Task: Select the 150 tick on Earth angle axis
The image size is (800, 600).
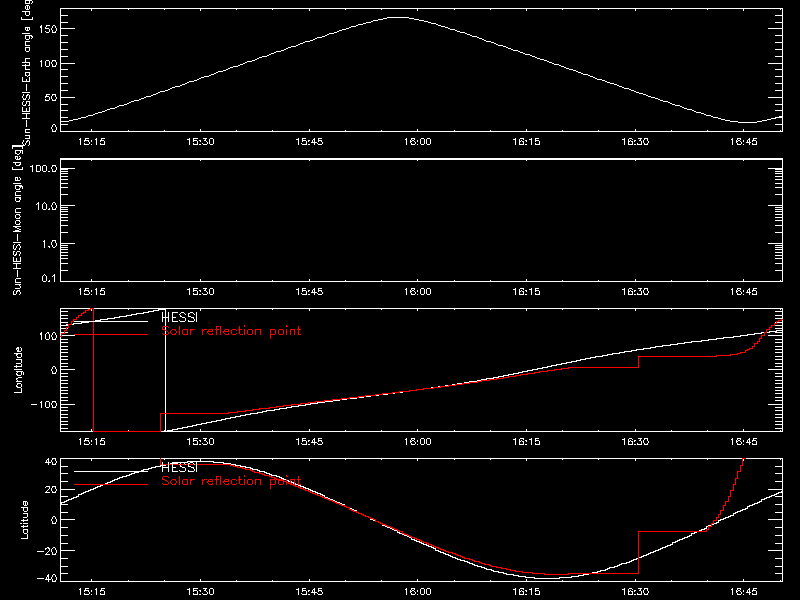Action: click(x=48, y=29)
